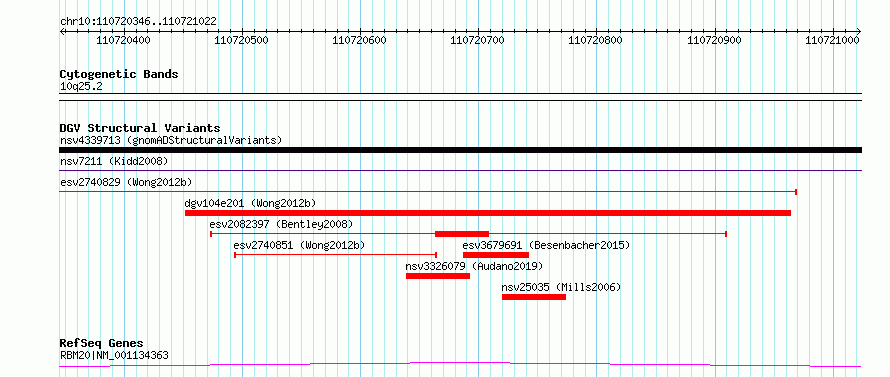890x377 pixels.
Task: Click the 110720700 ruler position mark
Action: click(477, 40)
